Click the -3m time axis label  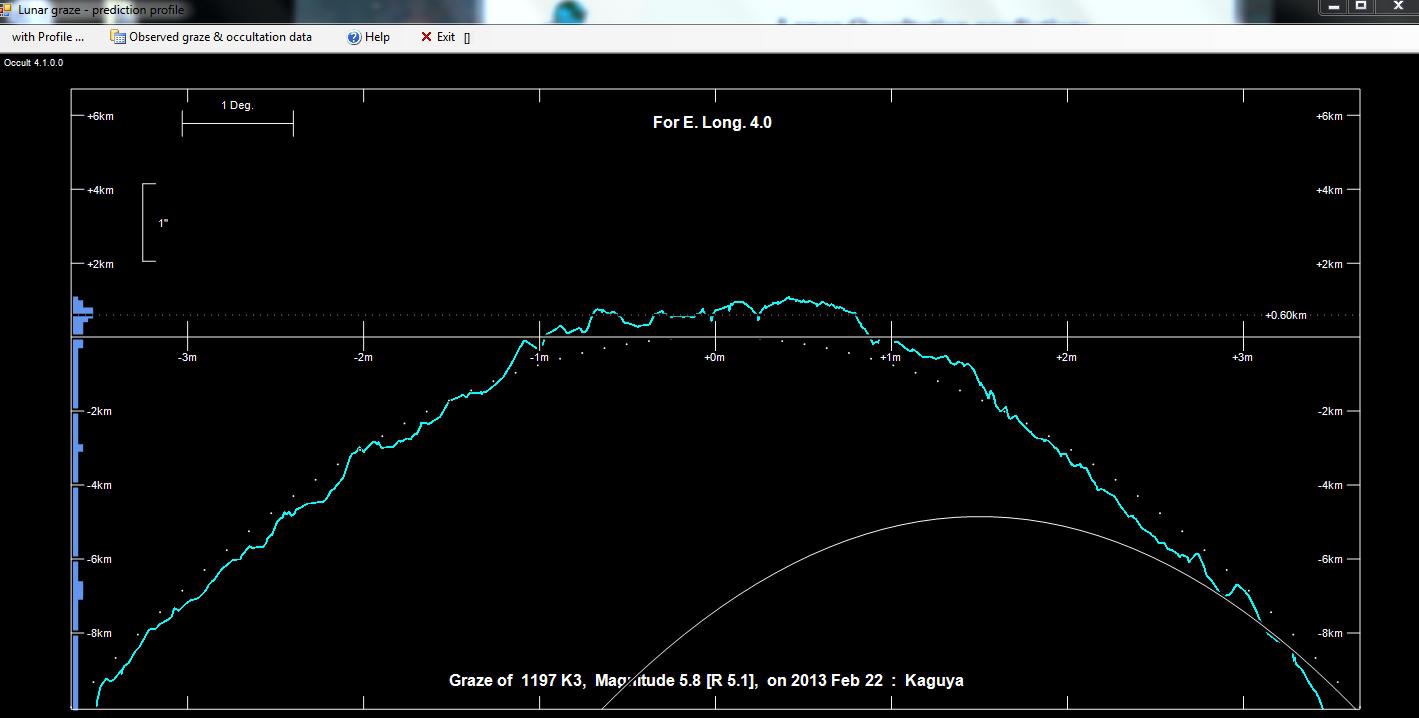coord(187,357)
